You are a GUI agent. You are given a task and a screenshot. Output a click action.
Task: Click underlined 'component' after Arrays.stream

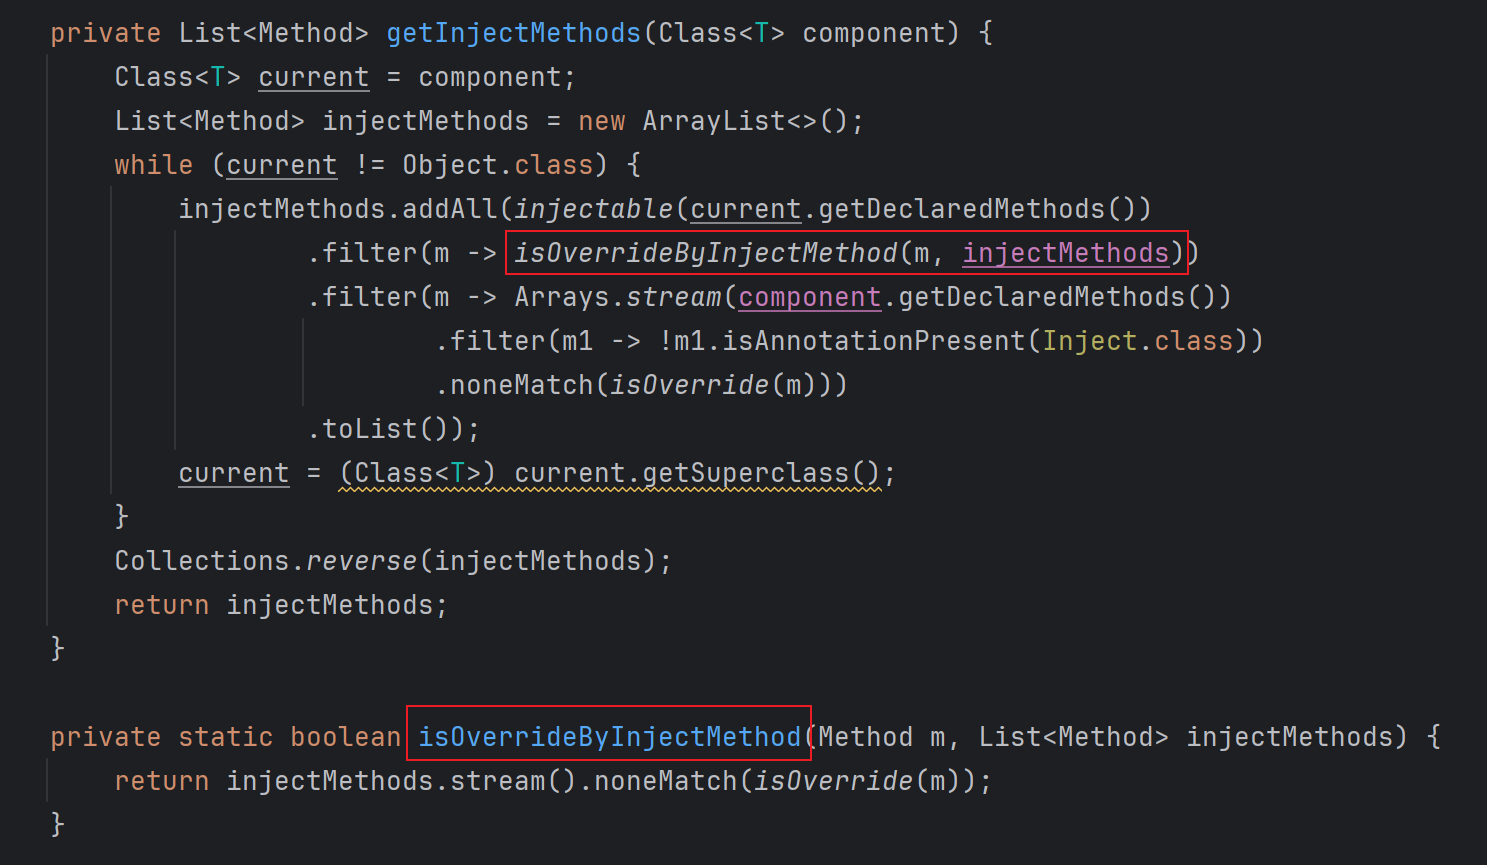(x=810, y=297)
